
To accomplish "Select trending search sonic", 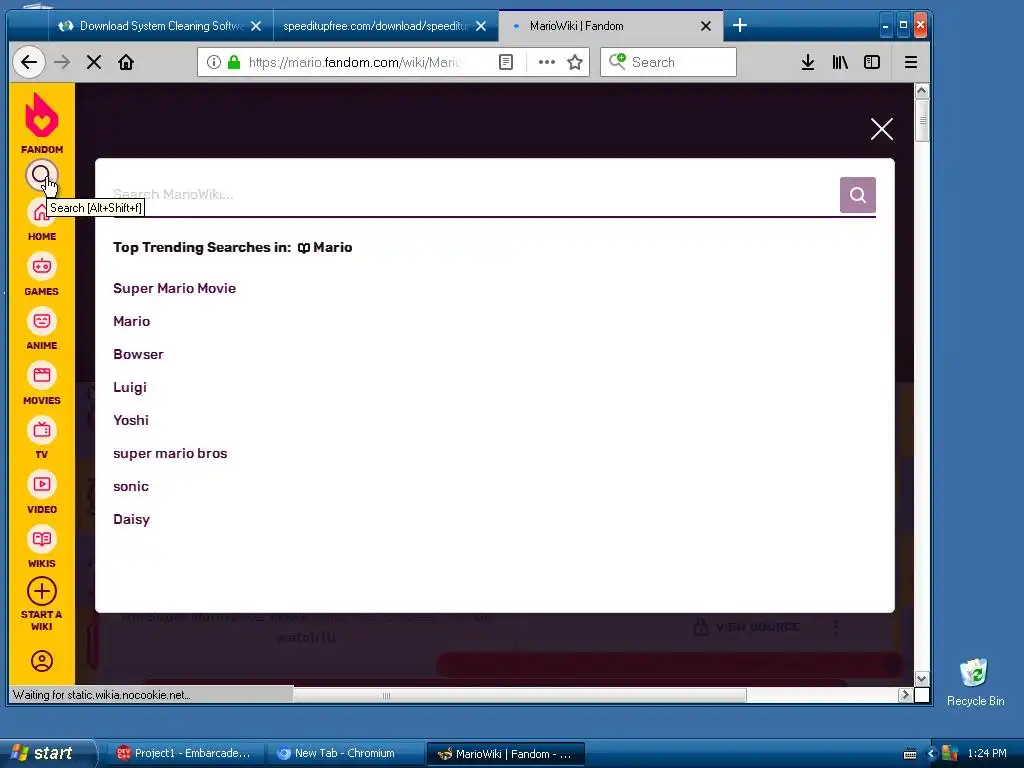I will [131, 487].
